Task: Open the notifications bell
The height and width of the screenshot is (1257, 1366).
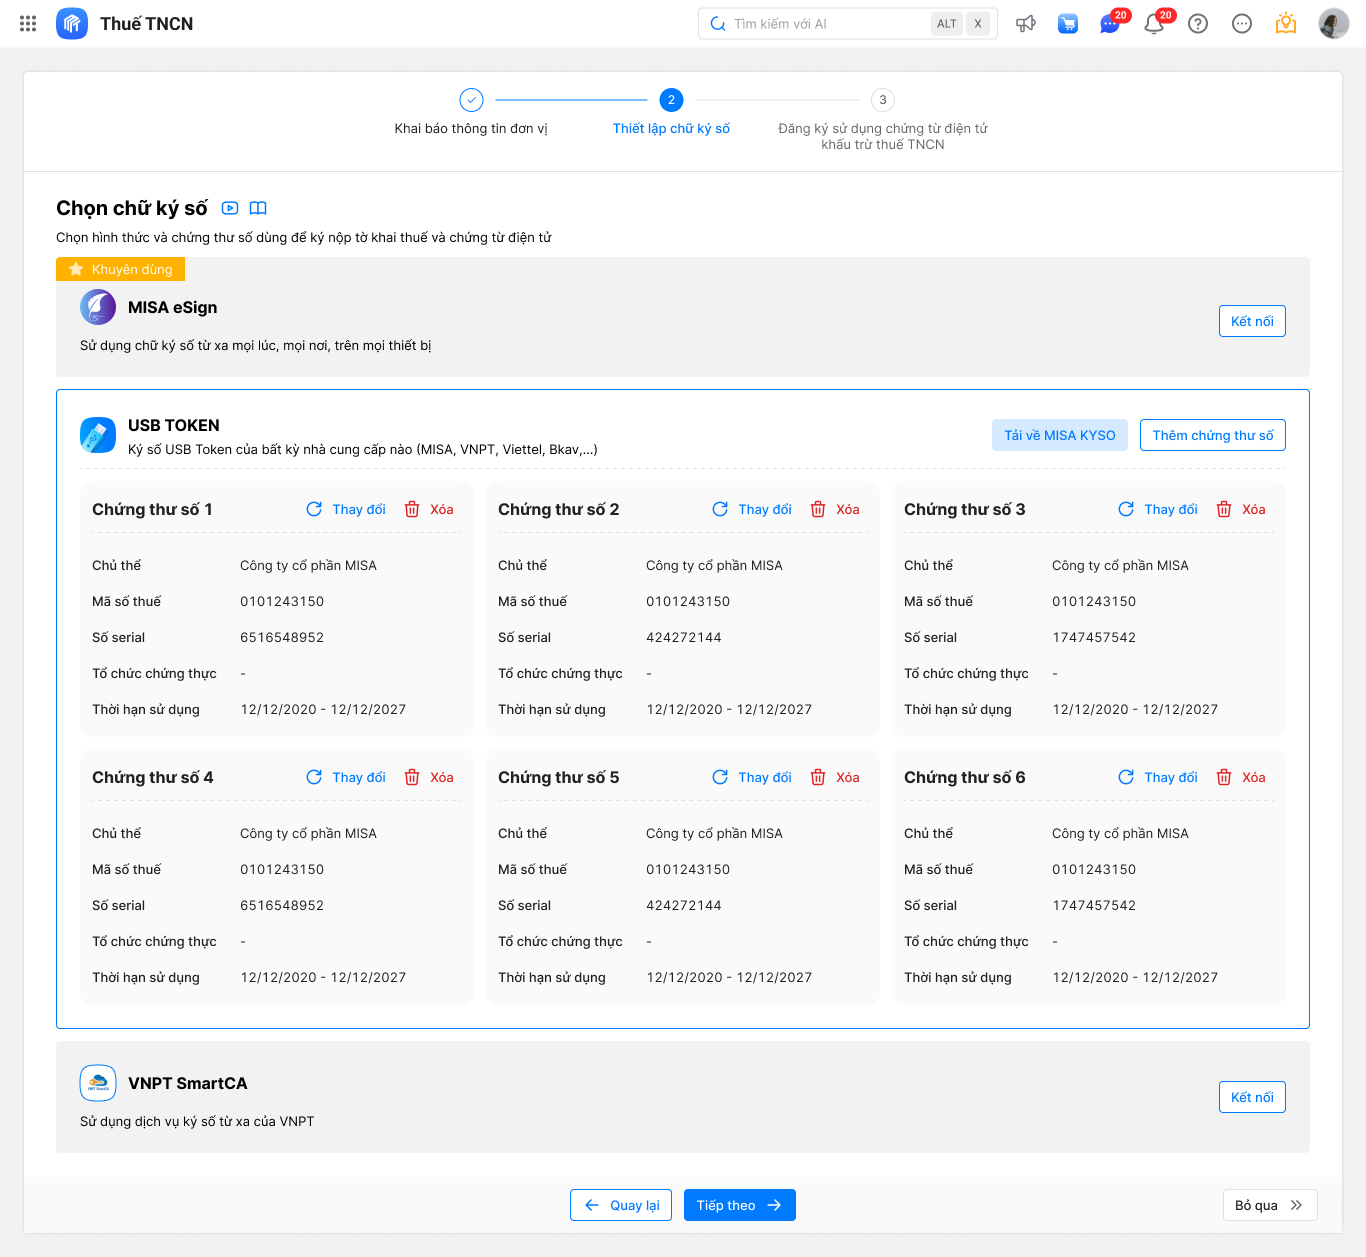Action: [1154, 23]
